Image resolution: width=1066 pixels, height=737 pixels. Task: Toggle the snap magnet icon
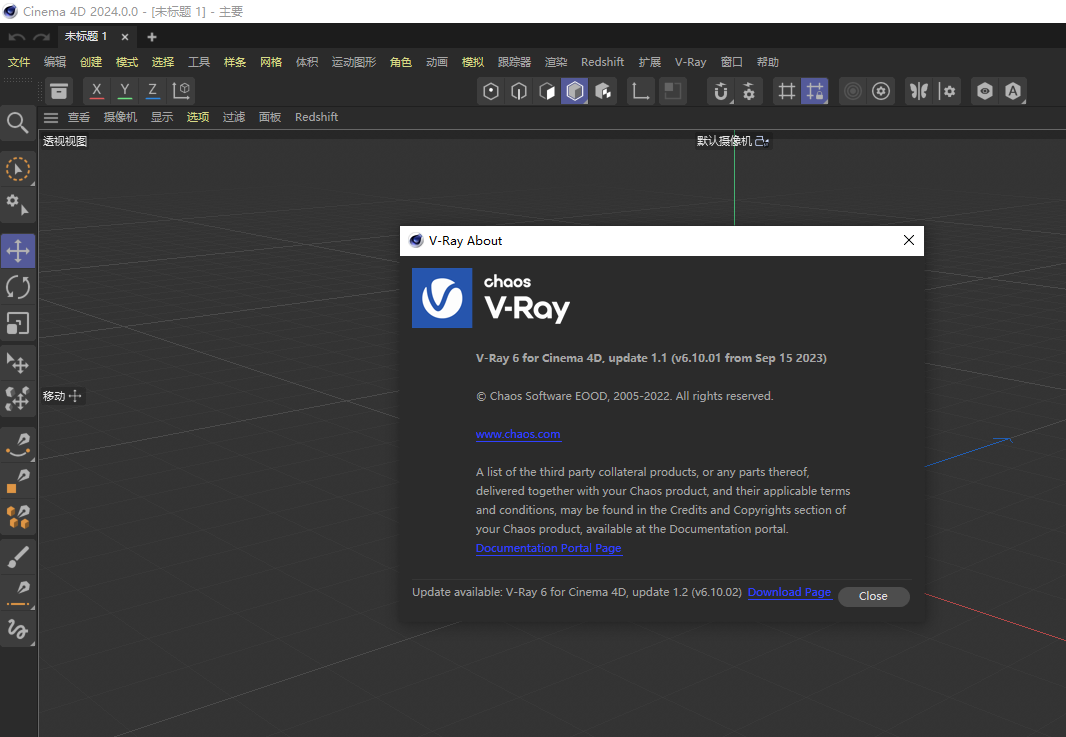[721, 91]
